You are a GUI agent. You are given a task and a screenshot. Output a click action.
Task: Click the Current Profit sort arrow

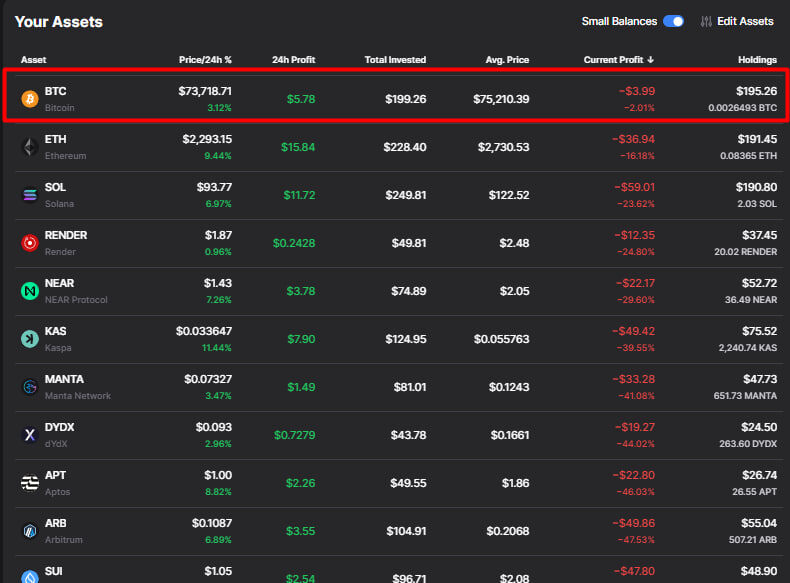click(650, 59)
